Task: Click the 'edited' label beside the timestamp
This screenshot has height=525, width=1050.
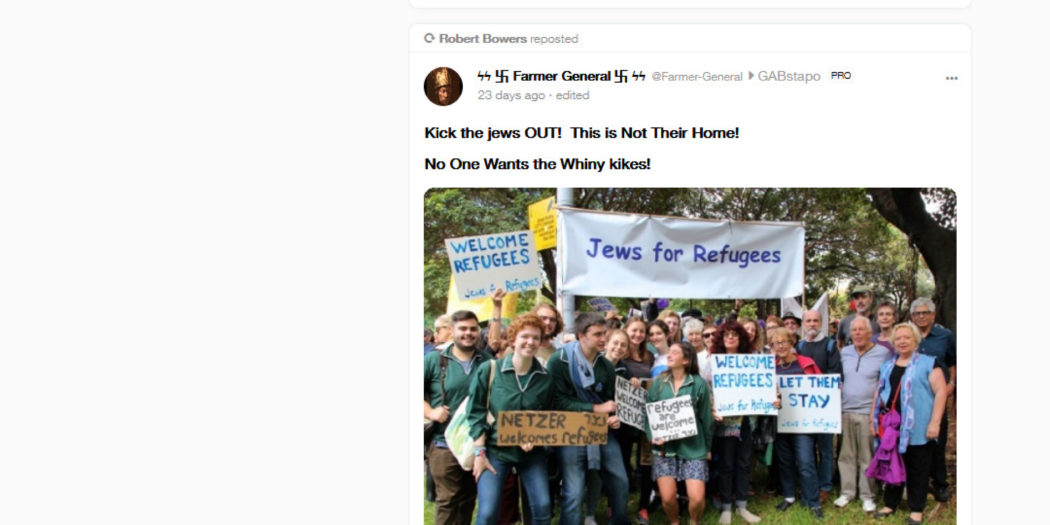Action: (x=573, y=95)
